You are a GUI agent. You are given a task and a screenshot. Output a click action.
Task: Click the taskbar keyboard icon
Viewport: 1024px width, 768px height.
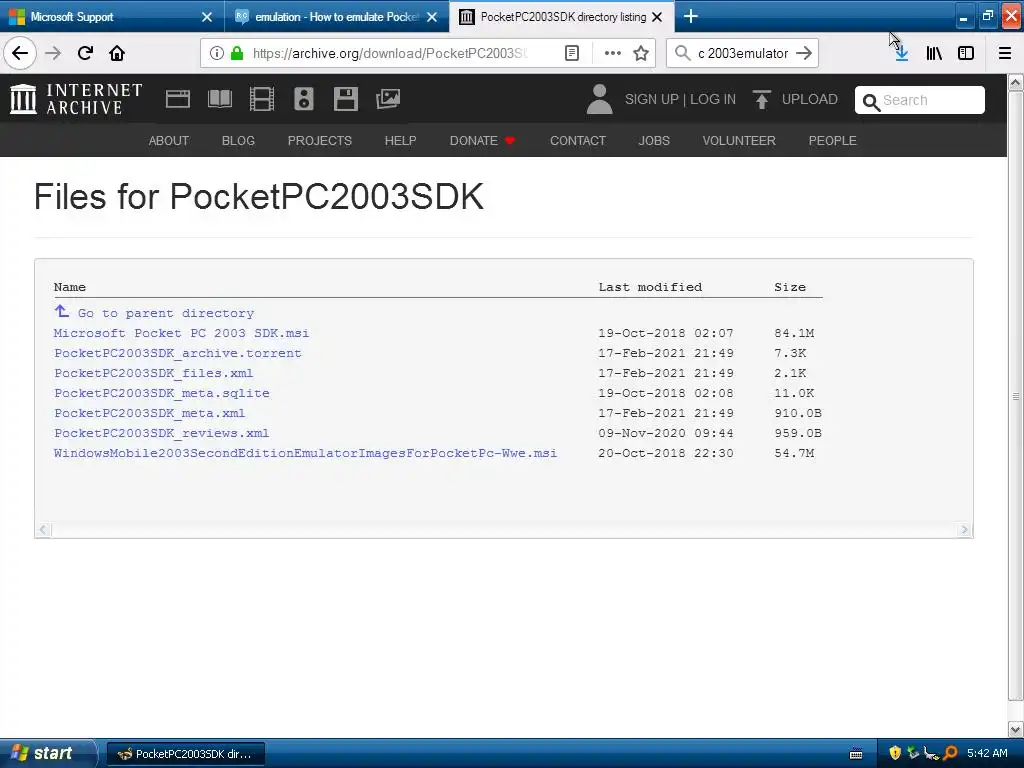pos(856,754)
